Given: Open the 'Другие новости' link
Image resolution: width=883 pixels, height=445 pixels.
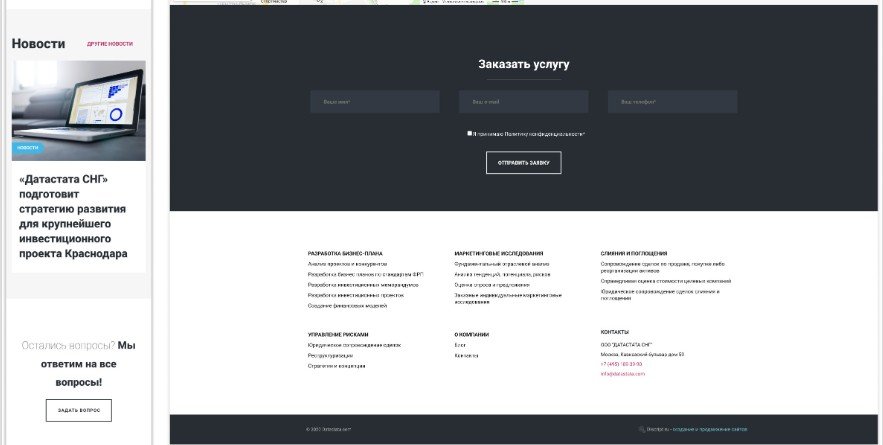Looking at the screenshot, I should click(110, 43).
